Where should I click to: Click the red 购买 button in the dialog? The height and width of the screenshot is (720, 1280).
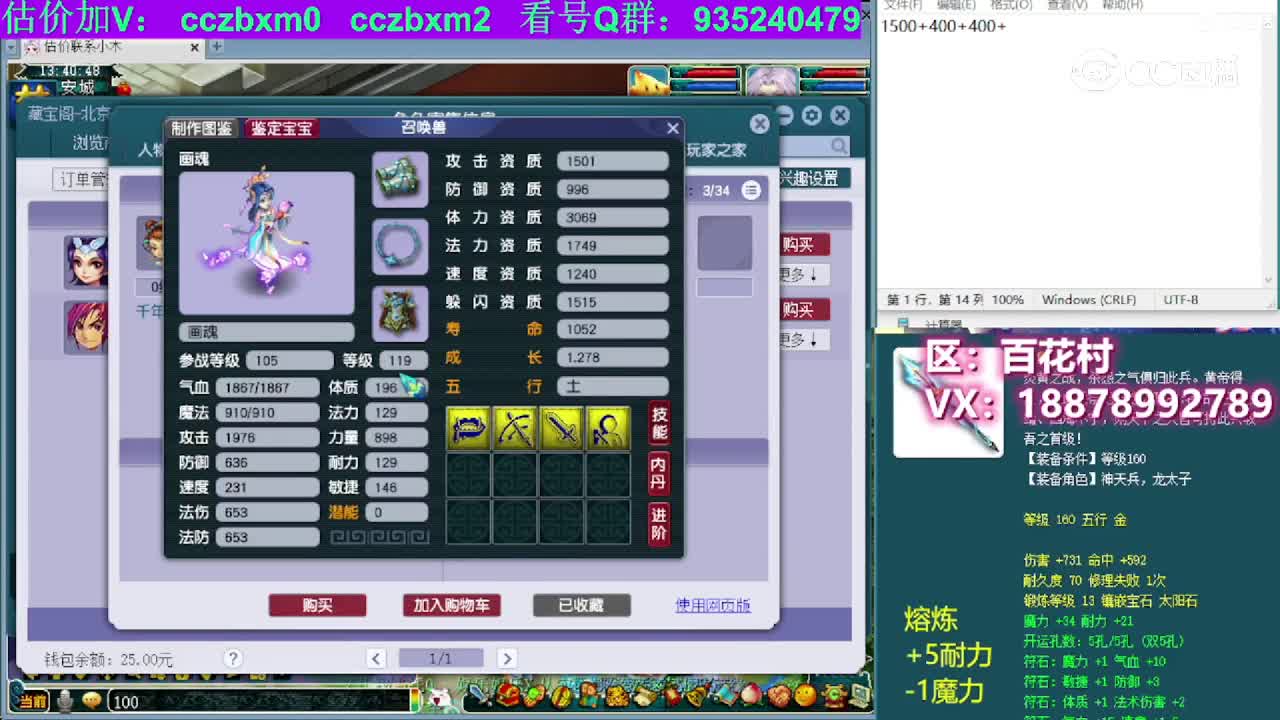click(x=317, y=605)
